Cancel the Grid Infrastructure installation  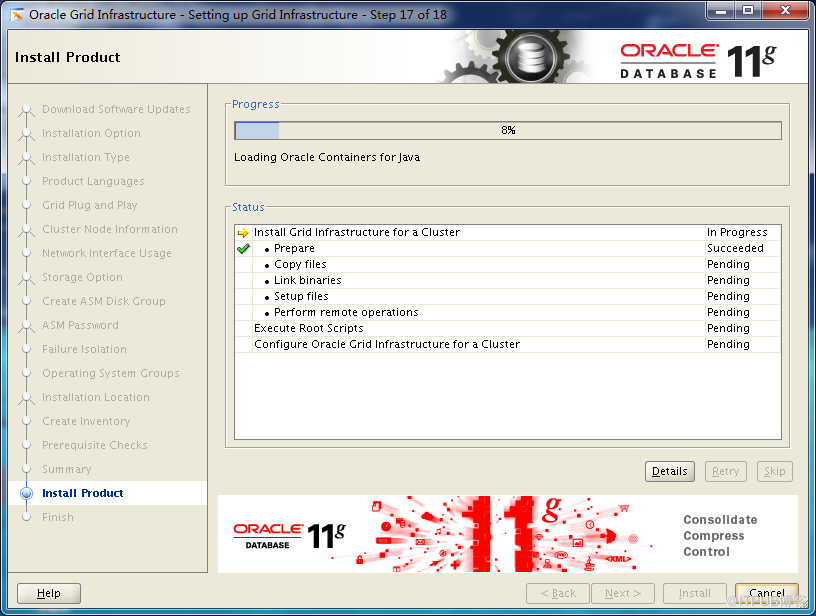coord(767,593)
